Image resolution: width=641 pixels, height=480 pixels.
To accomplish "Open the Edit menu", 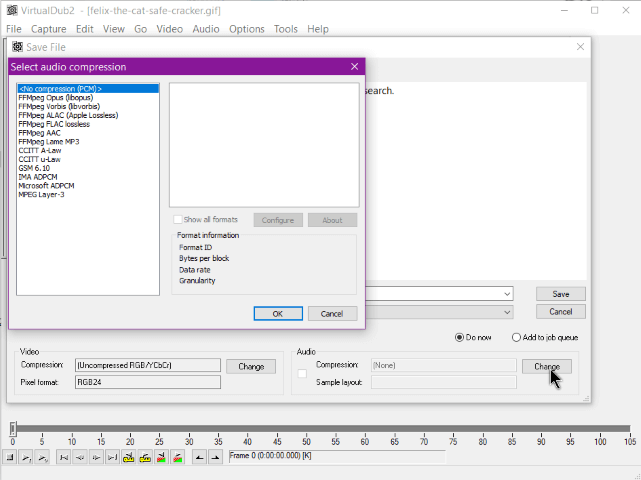I will [x=85, y=29].
